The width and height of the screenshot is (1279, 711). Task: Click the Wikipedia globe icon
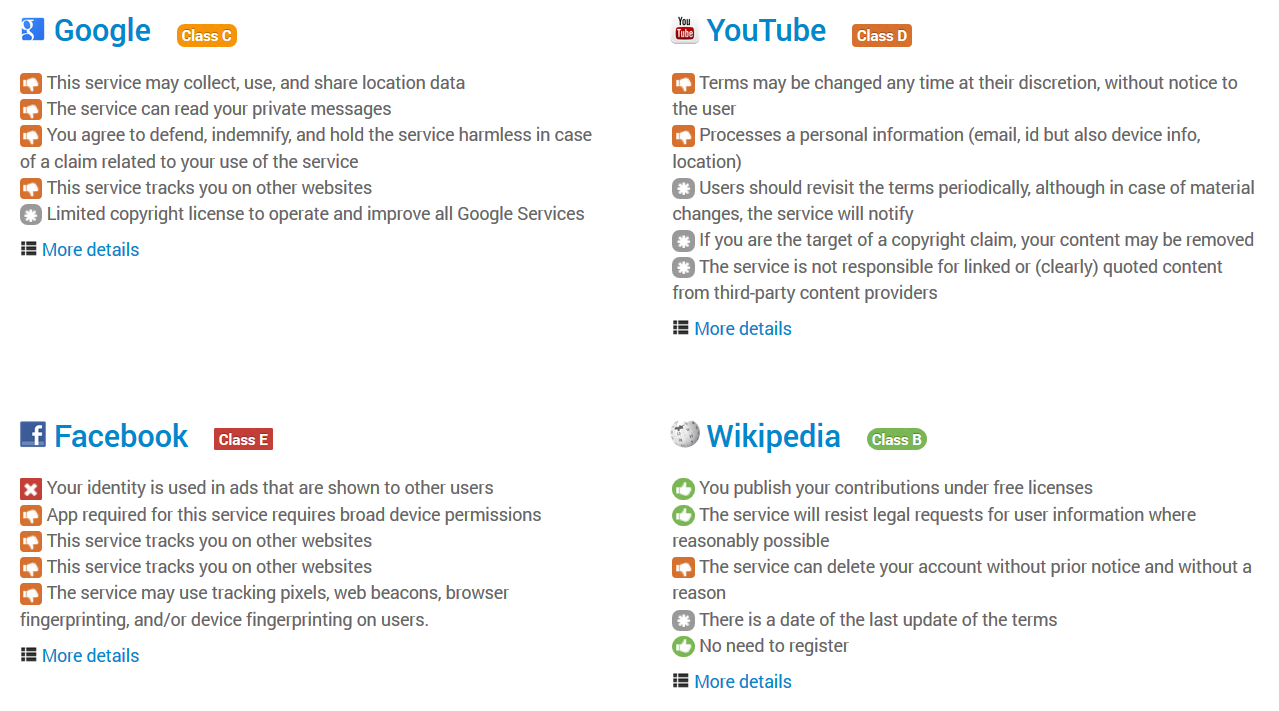pyautogui.click(x=685, y=434)
